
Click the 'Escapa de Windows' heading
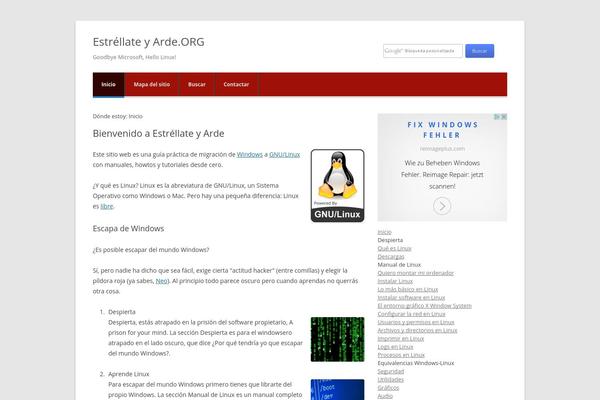click(x=128, y=229)
